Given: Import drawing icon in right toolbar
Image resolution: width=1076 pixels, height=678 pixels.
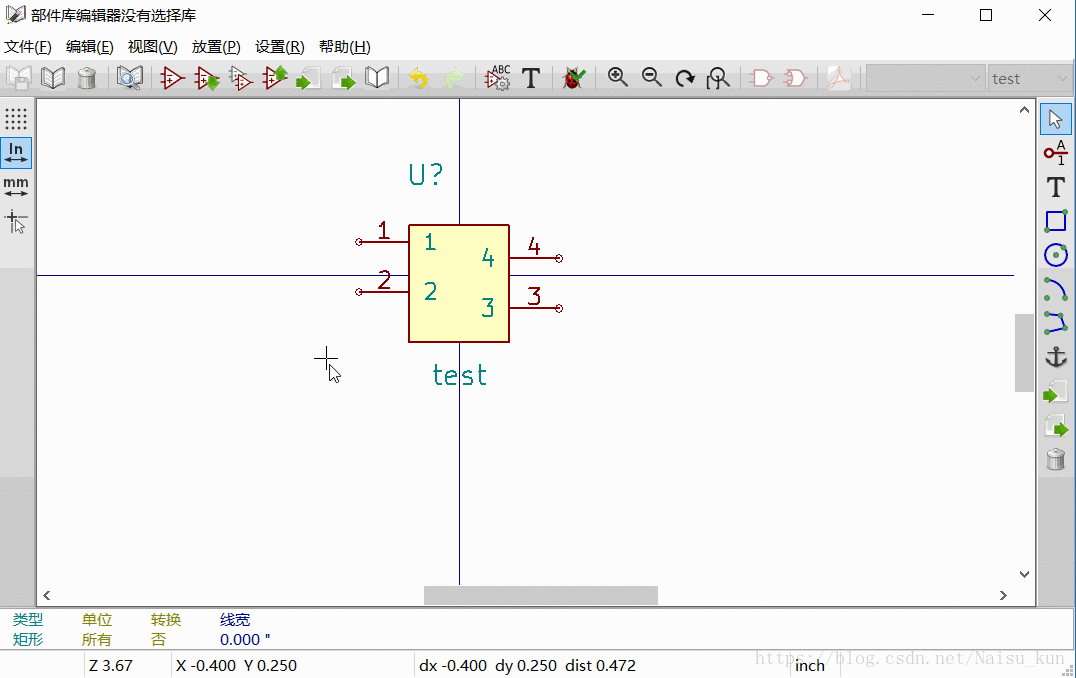Looking at the screenshot, I should coord(1055,391).
